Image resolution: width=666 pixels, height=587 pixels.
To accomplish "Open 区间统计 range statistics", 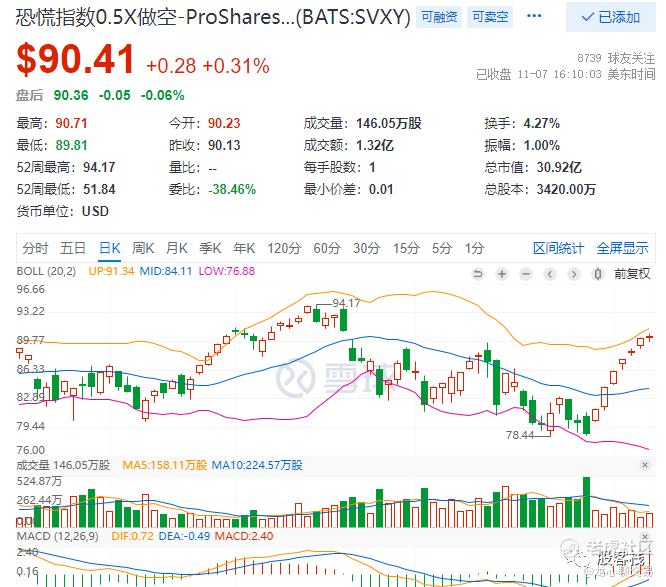I will (x=559, y=248).
